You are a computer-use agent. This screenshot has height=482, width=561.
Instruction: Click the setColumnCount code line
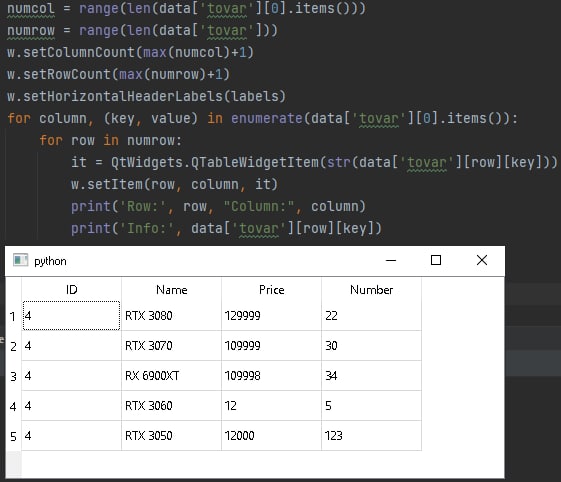pos(130,53)
